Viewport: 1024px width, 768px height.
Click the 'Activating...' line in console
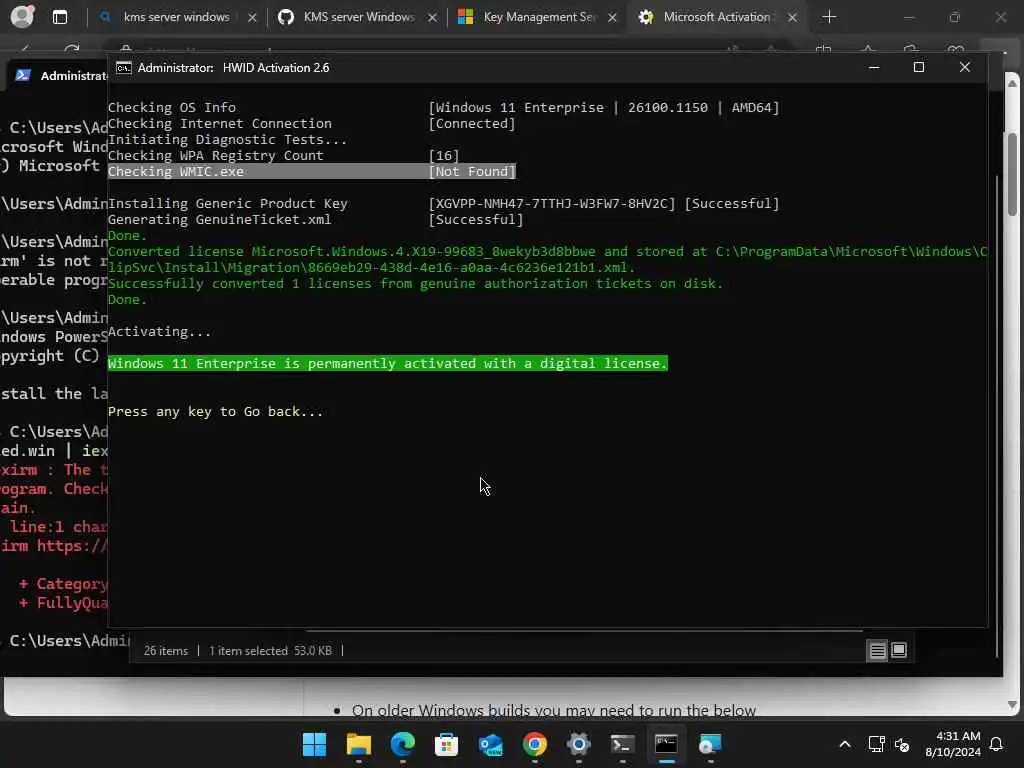(x=159, y=332)
